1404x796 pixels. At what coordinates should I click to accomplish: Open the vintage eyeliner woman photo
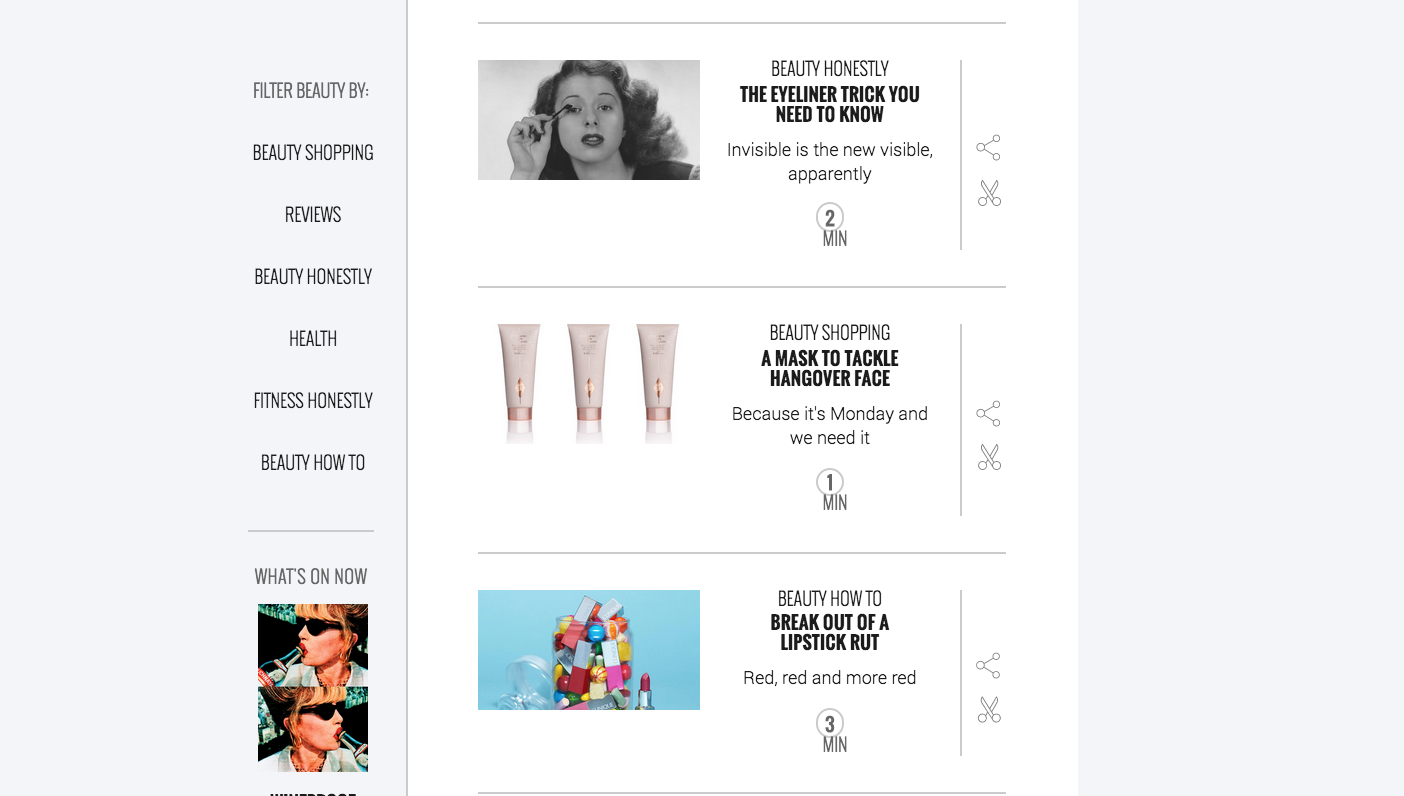[x=589, y=120]
